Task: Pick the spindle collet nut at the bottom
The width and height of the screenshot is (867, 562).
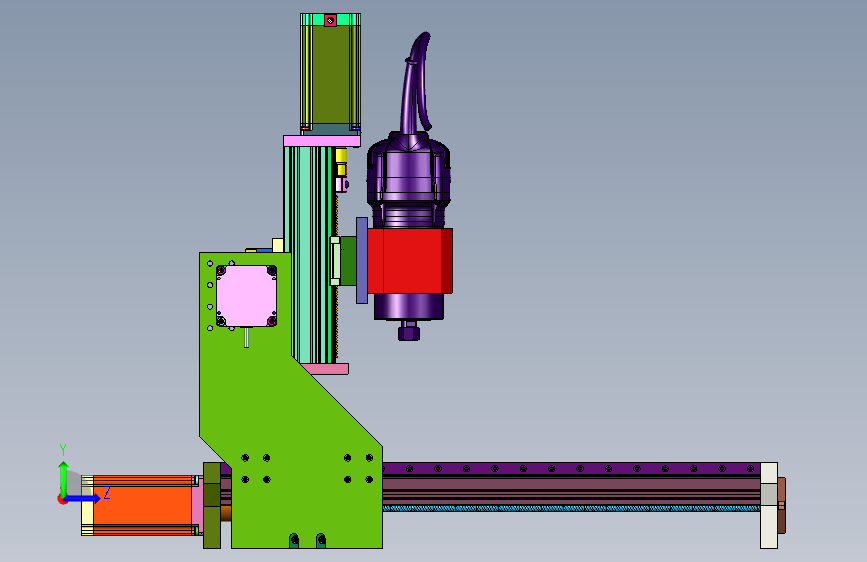Action: pyautogui.click(x=409, y=333)
